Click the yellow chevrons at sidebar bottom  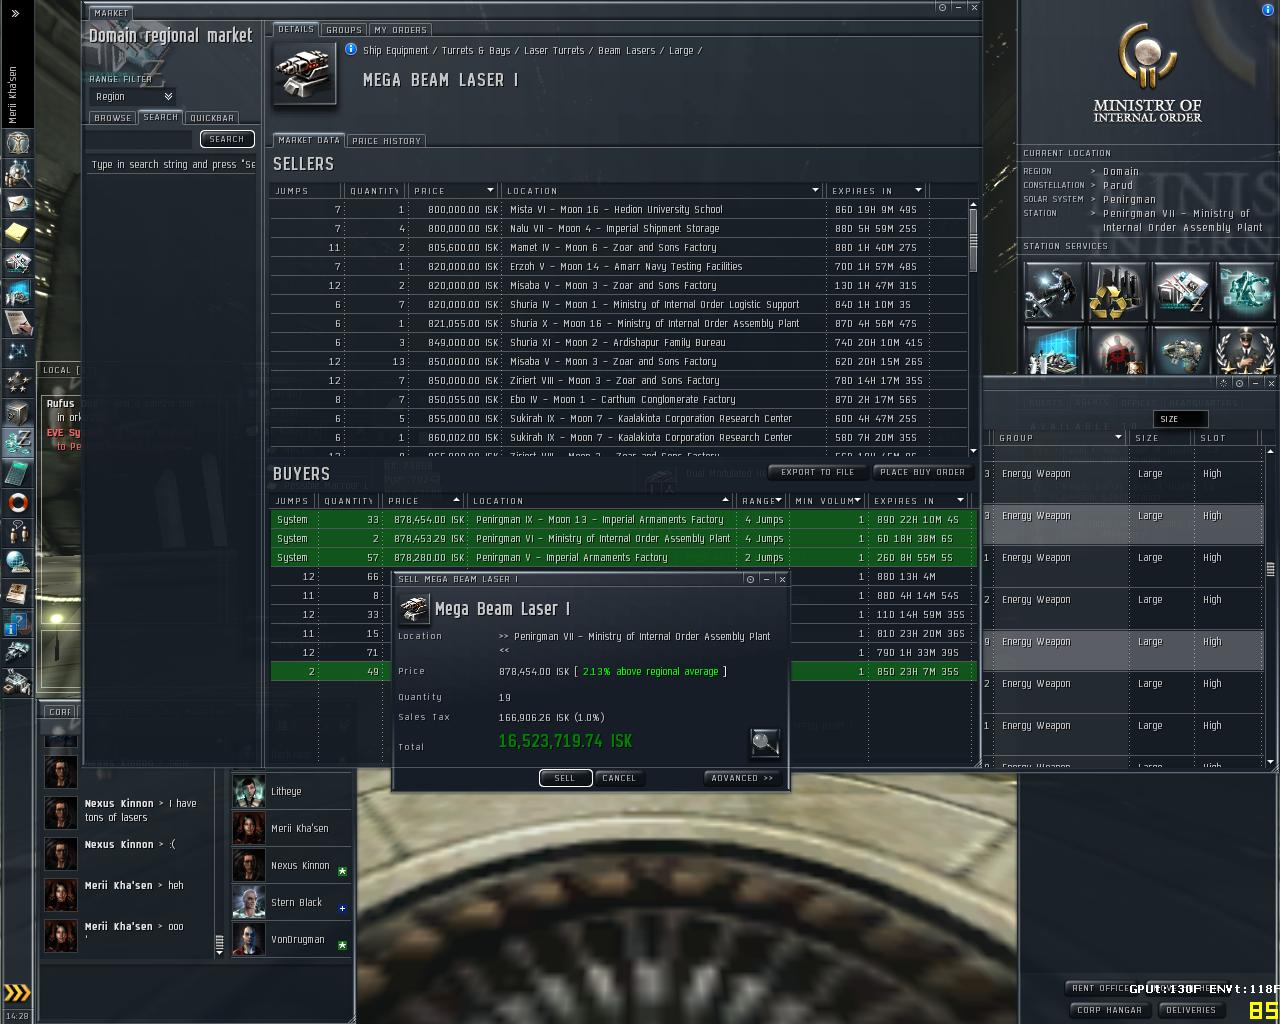[18, 993]
